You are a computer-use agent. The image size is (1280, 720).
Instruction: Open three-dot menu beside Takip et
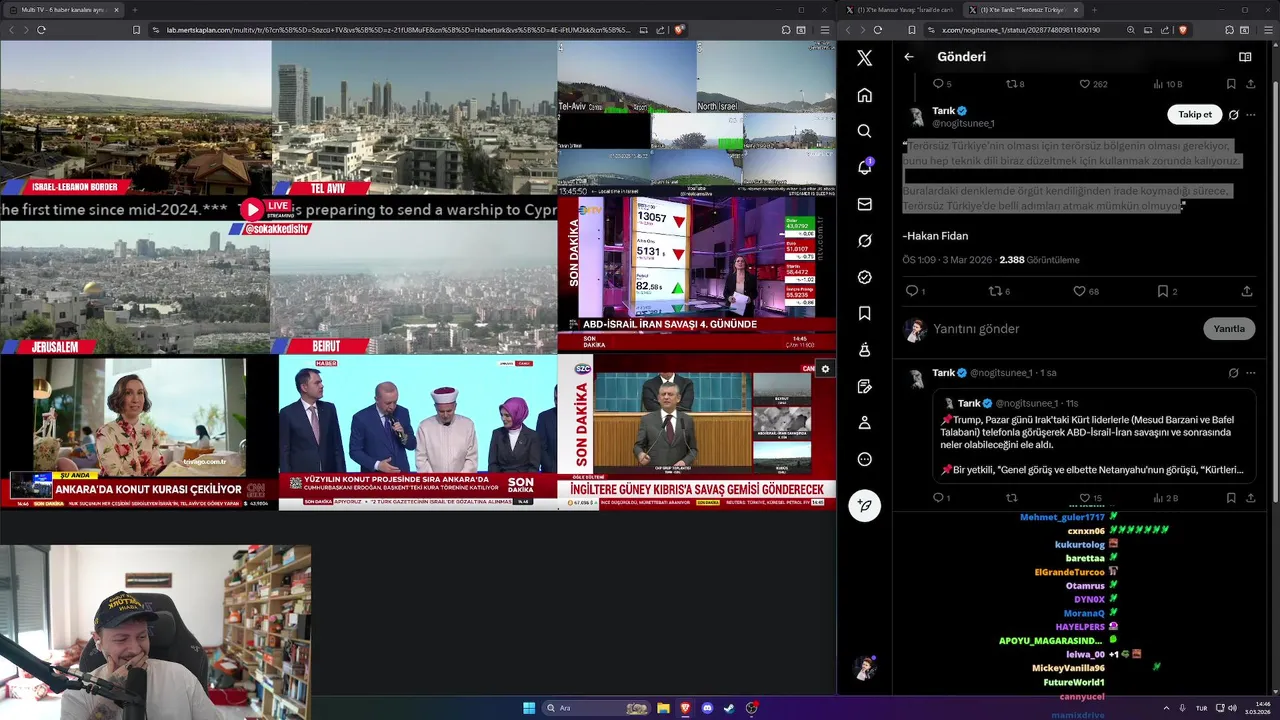[x=1250, y=115]
